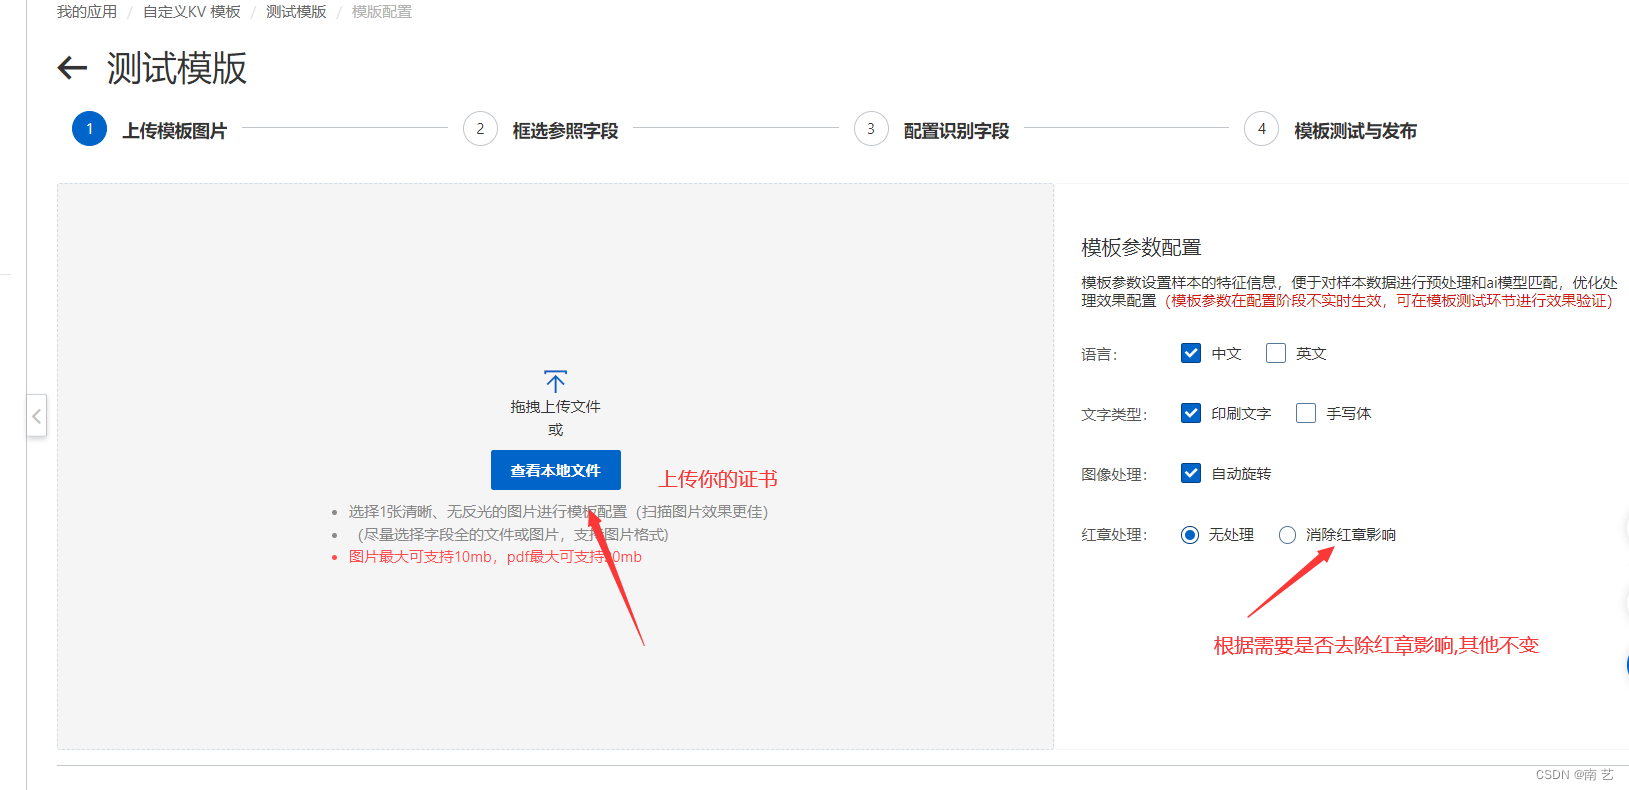The width and height of the screenshot is (1629, 790).
Task: Click the 红章处理 label
Action: click(x=1114, y=535)
